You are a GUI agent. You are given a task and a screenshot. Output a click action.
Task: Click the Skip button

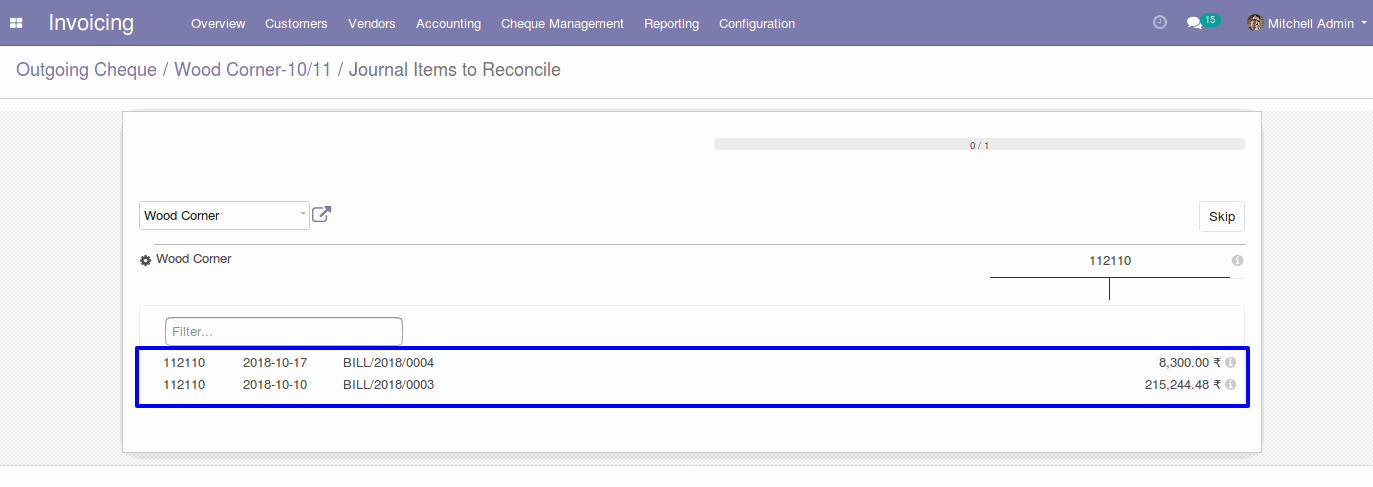[1222, 216]
